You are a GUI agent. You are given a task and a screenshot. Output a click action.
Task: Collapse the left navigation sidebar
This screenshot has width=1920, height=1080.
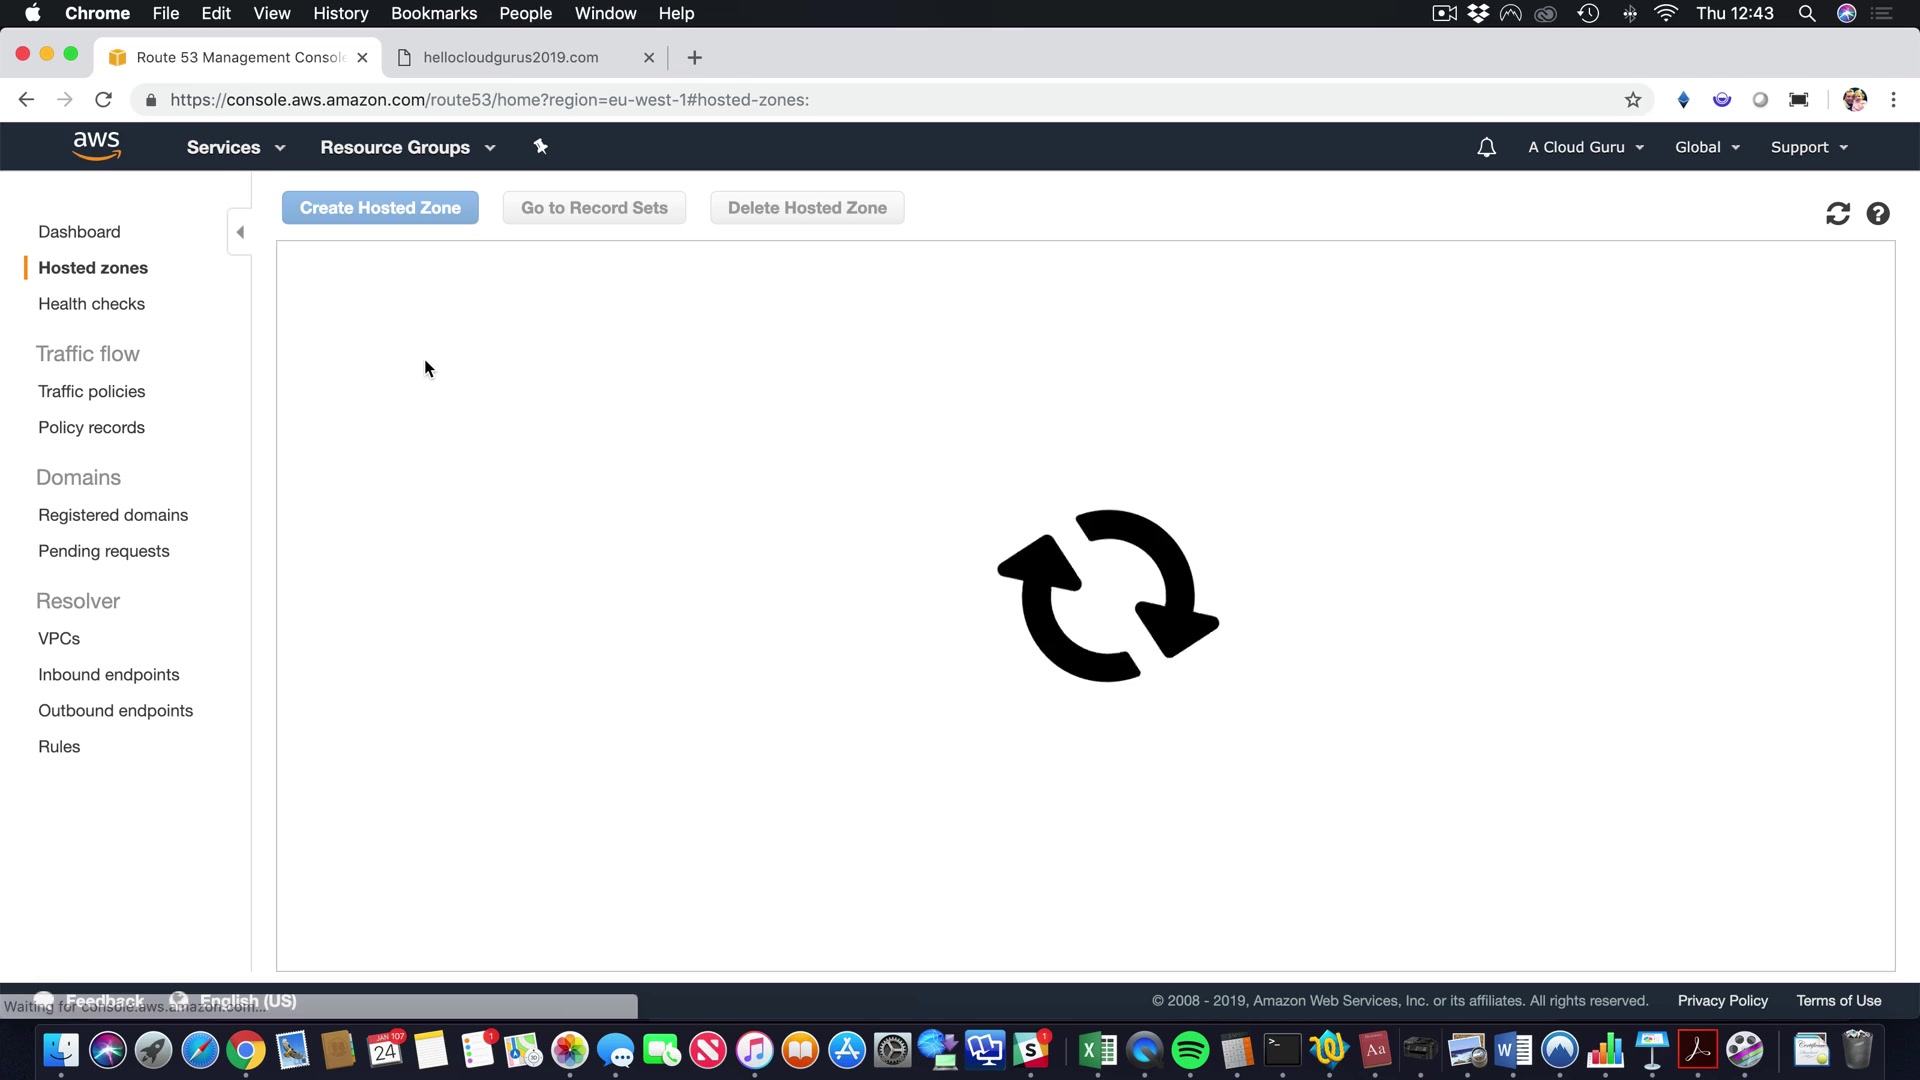point(240,232)
